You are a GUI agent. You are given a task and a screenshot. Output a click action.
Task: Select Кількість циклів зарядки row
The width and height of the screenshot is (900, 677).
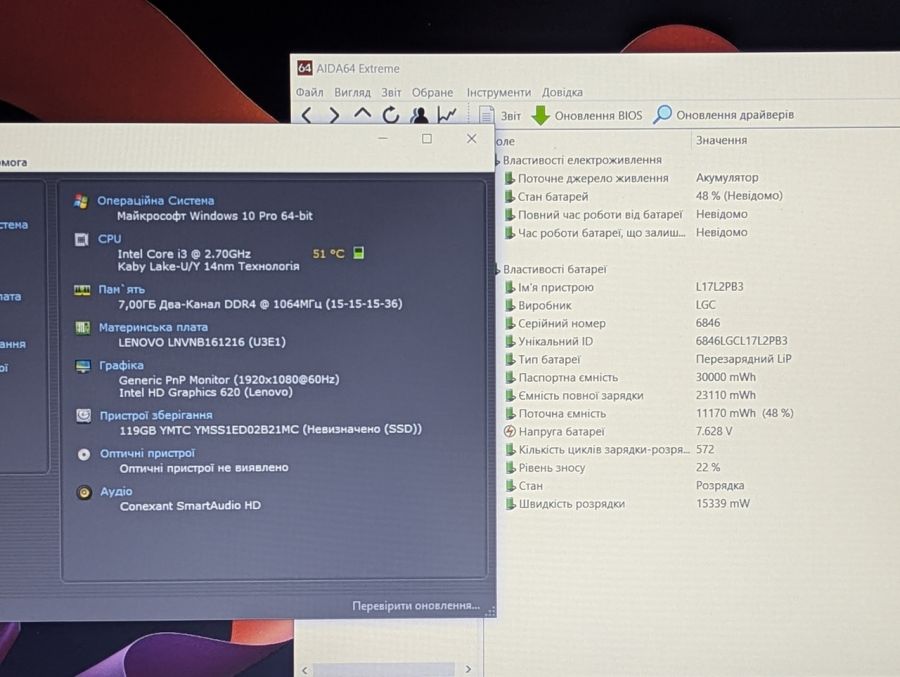coord(609,450)
